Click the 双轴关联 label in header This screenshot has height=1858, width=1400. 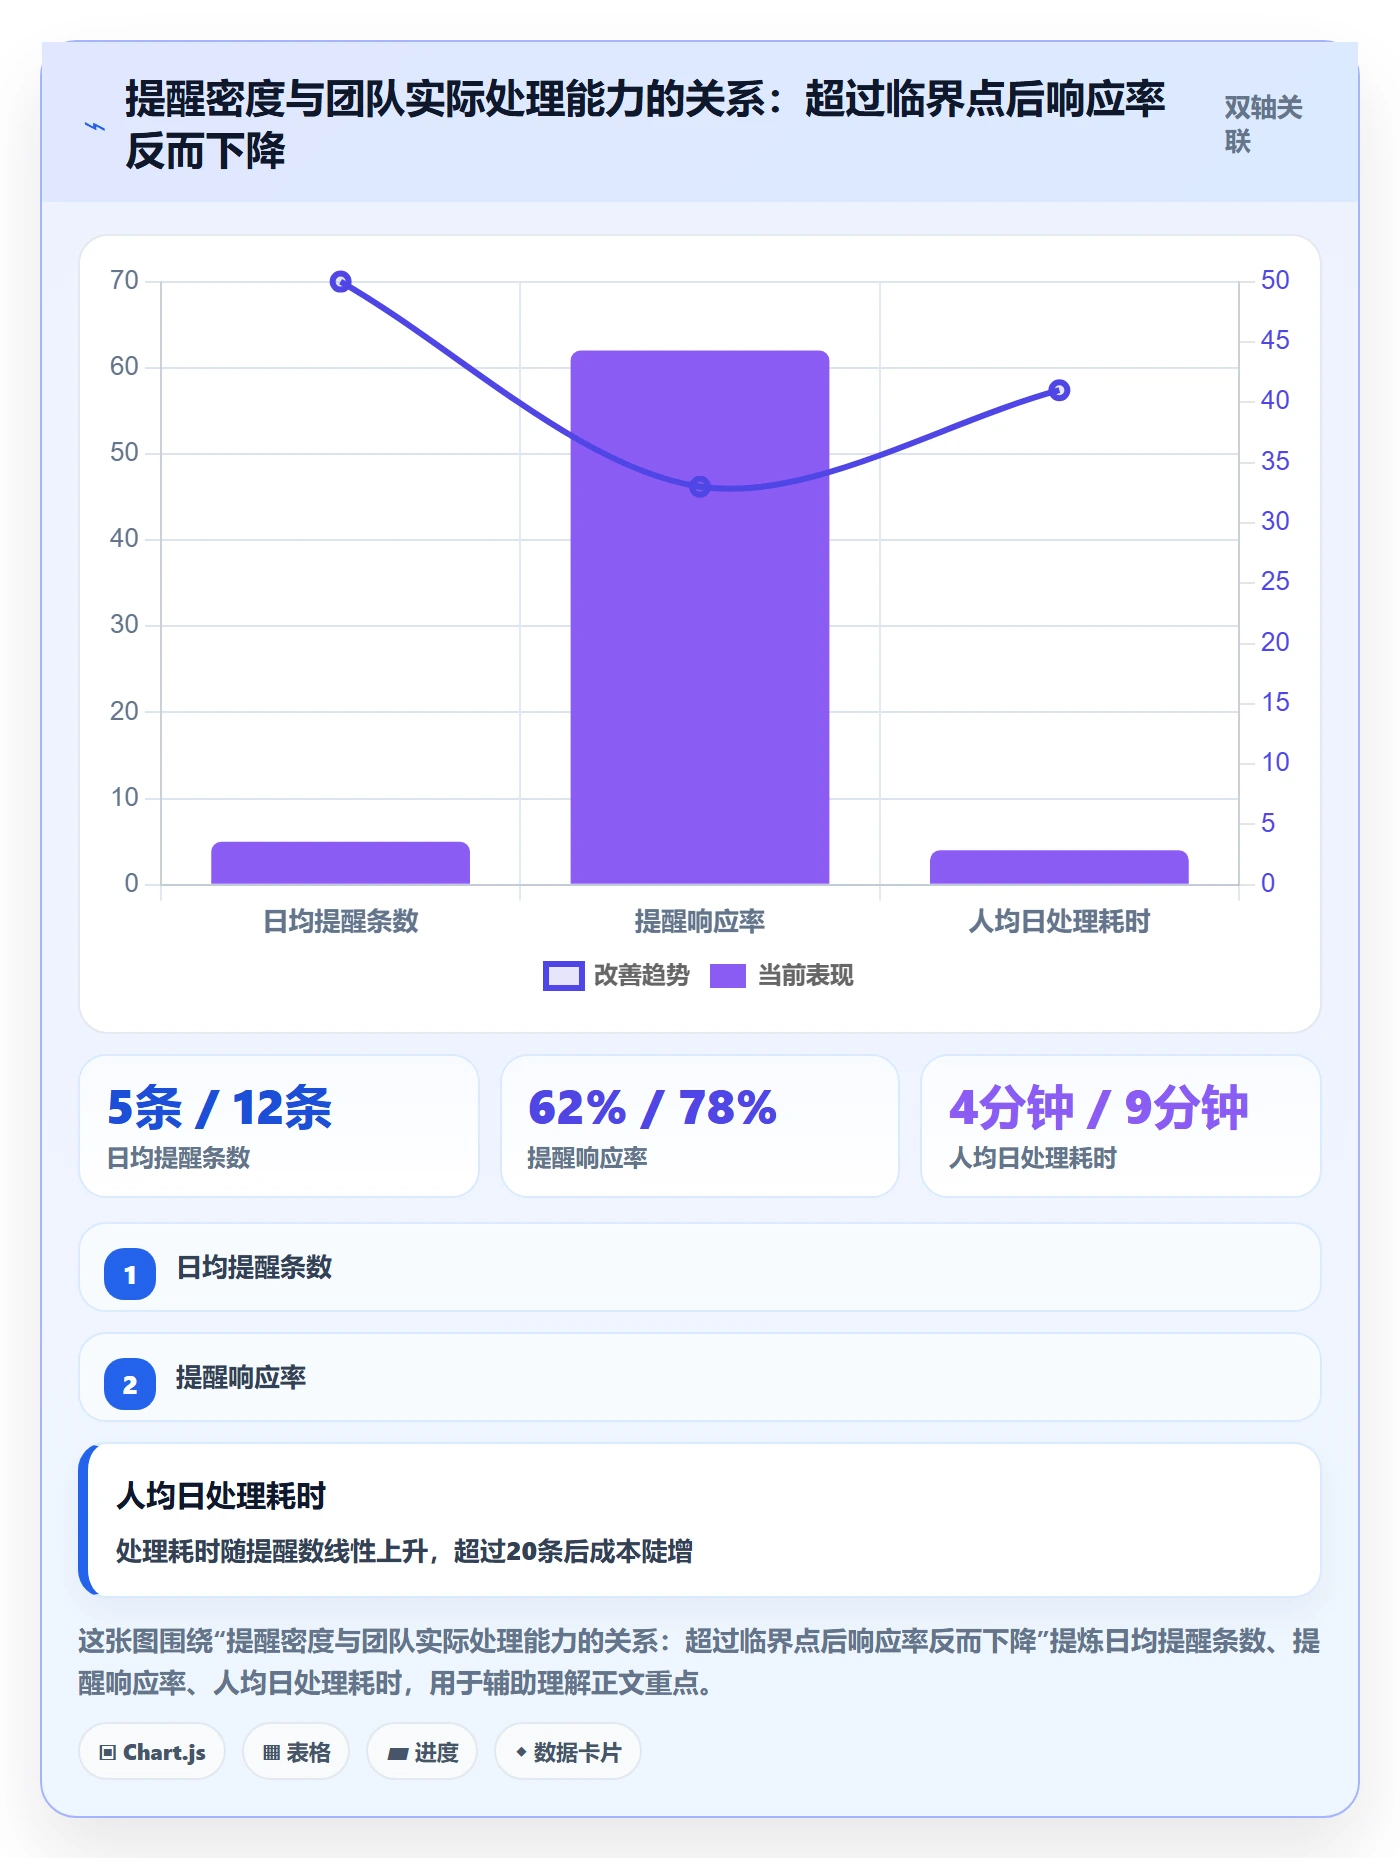[x=1263, y=124]
